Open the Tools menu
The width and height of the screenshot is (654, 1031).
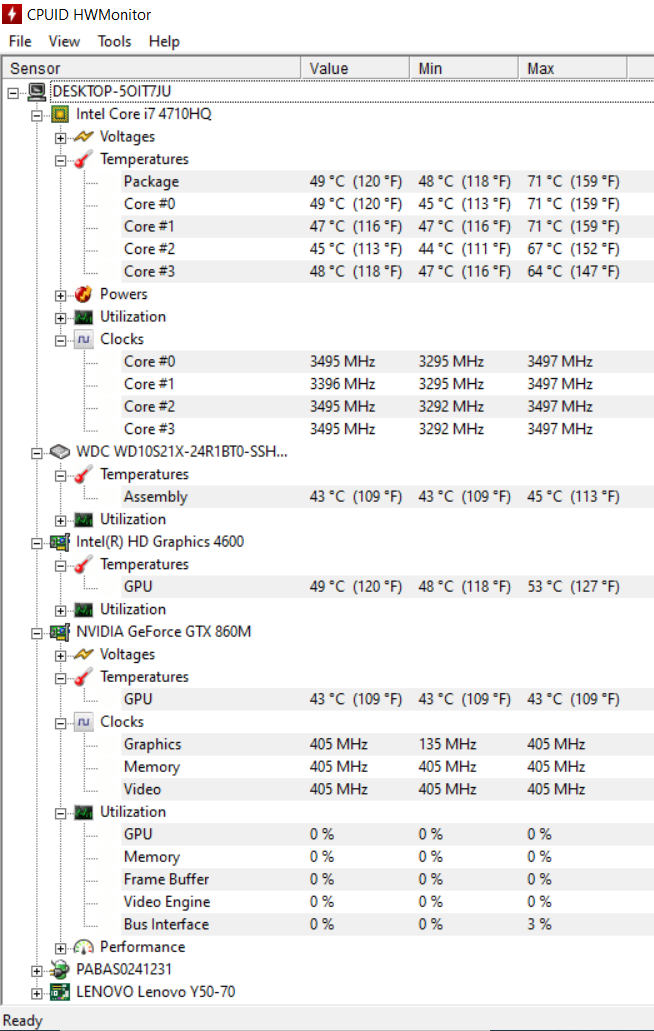tap(114, 41)
